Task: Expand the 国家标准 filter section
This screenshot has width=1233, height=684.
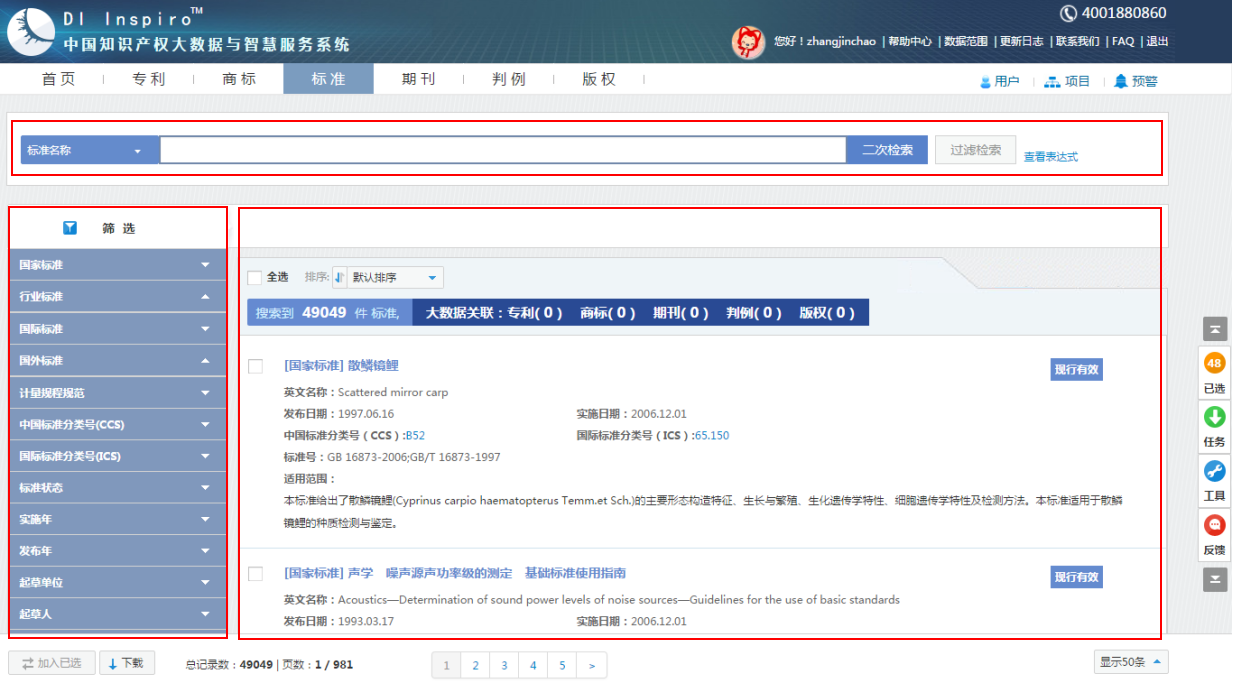Action: point(118,265)
